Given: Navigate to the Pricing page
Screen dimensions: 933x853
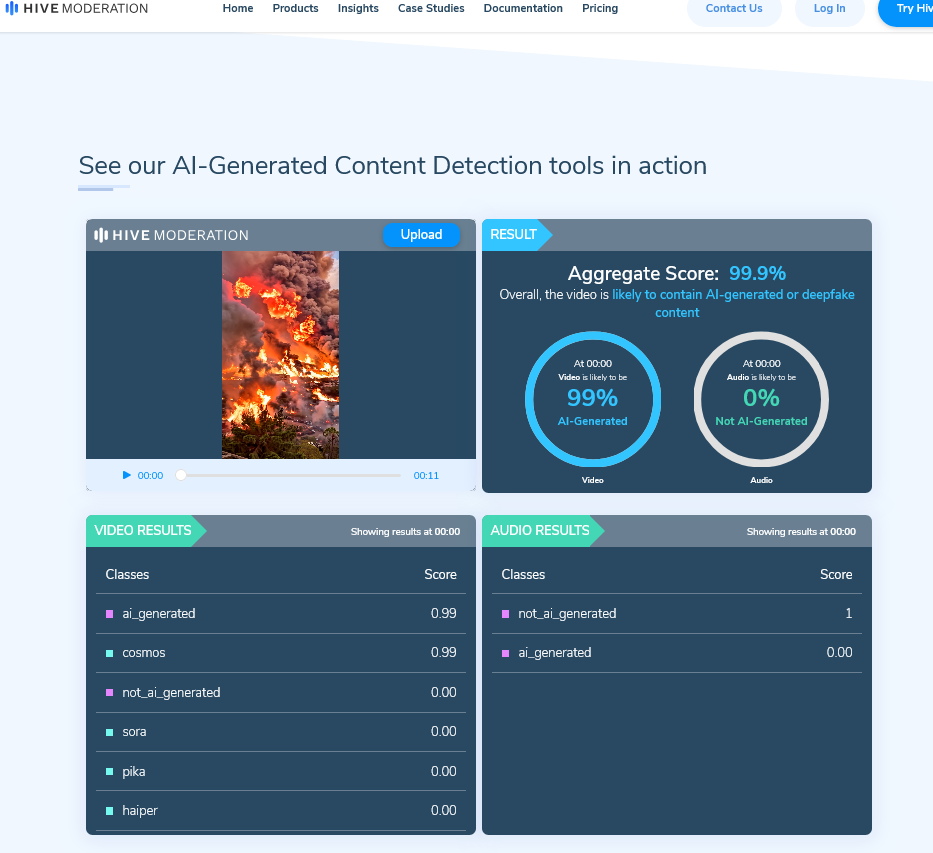Looking at the screenshot, I should coord(600,9).
